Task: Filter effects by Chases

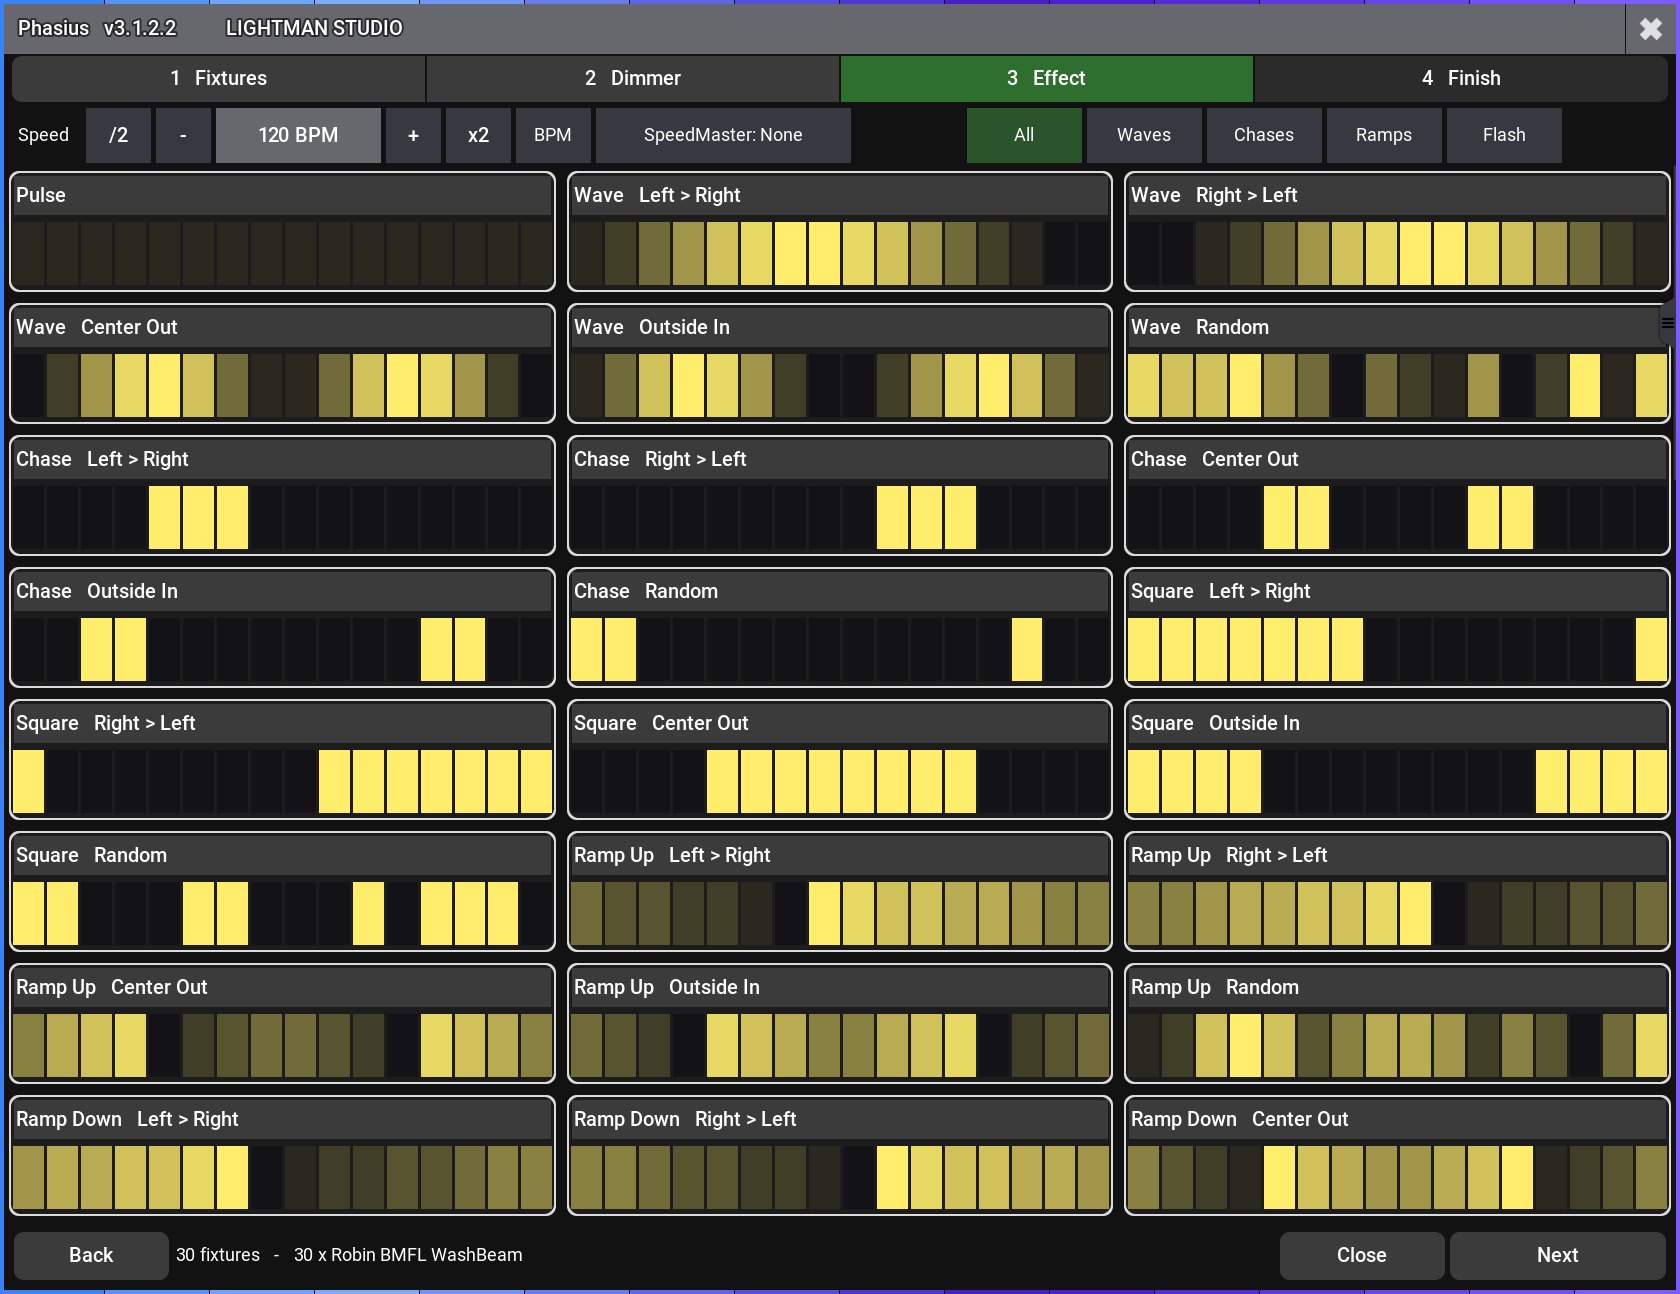Action: click(1264, 135)
